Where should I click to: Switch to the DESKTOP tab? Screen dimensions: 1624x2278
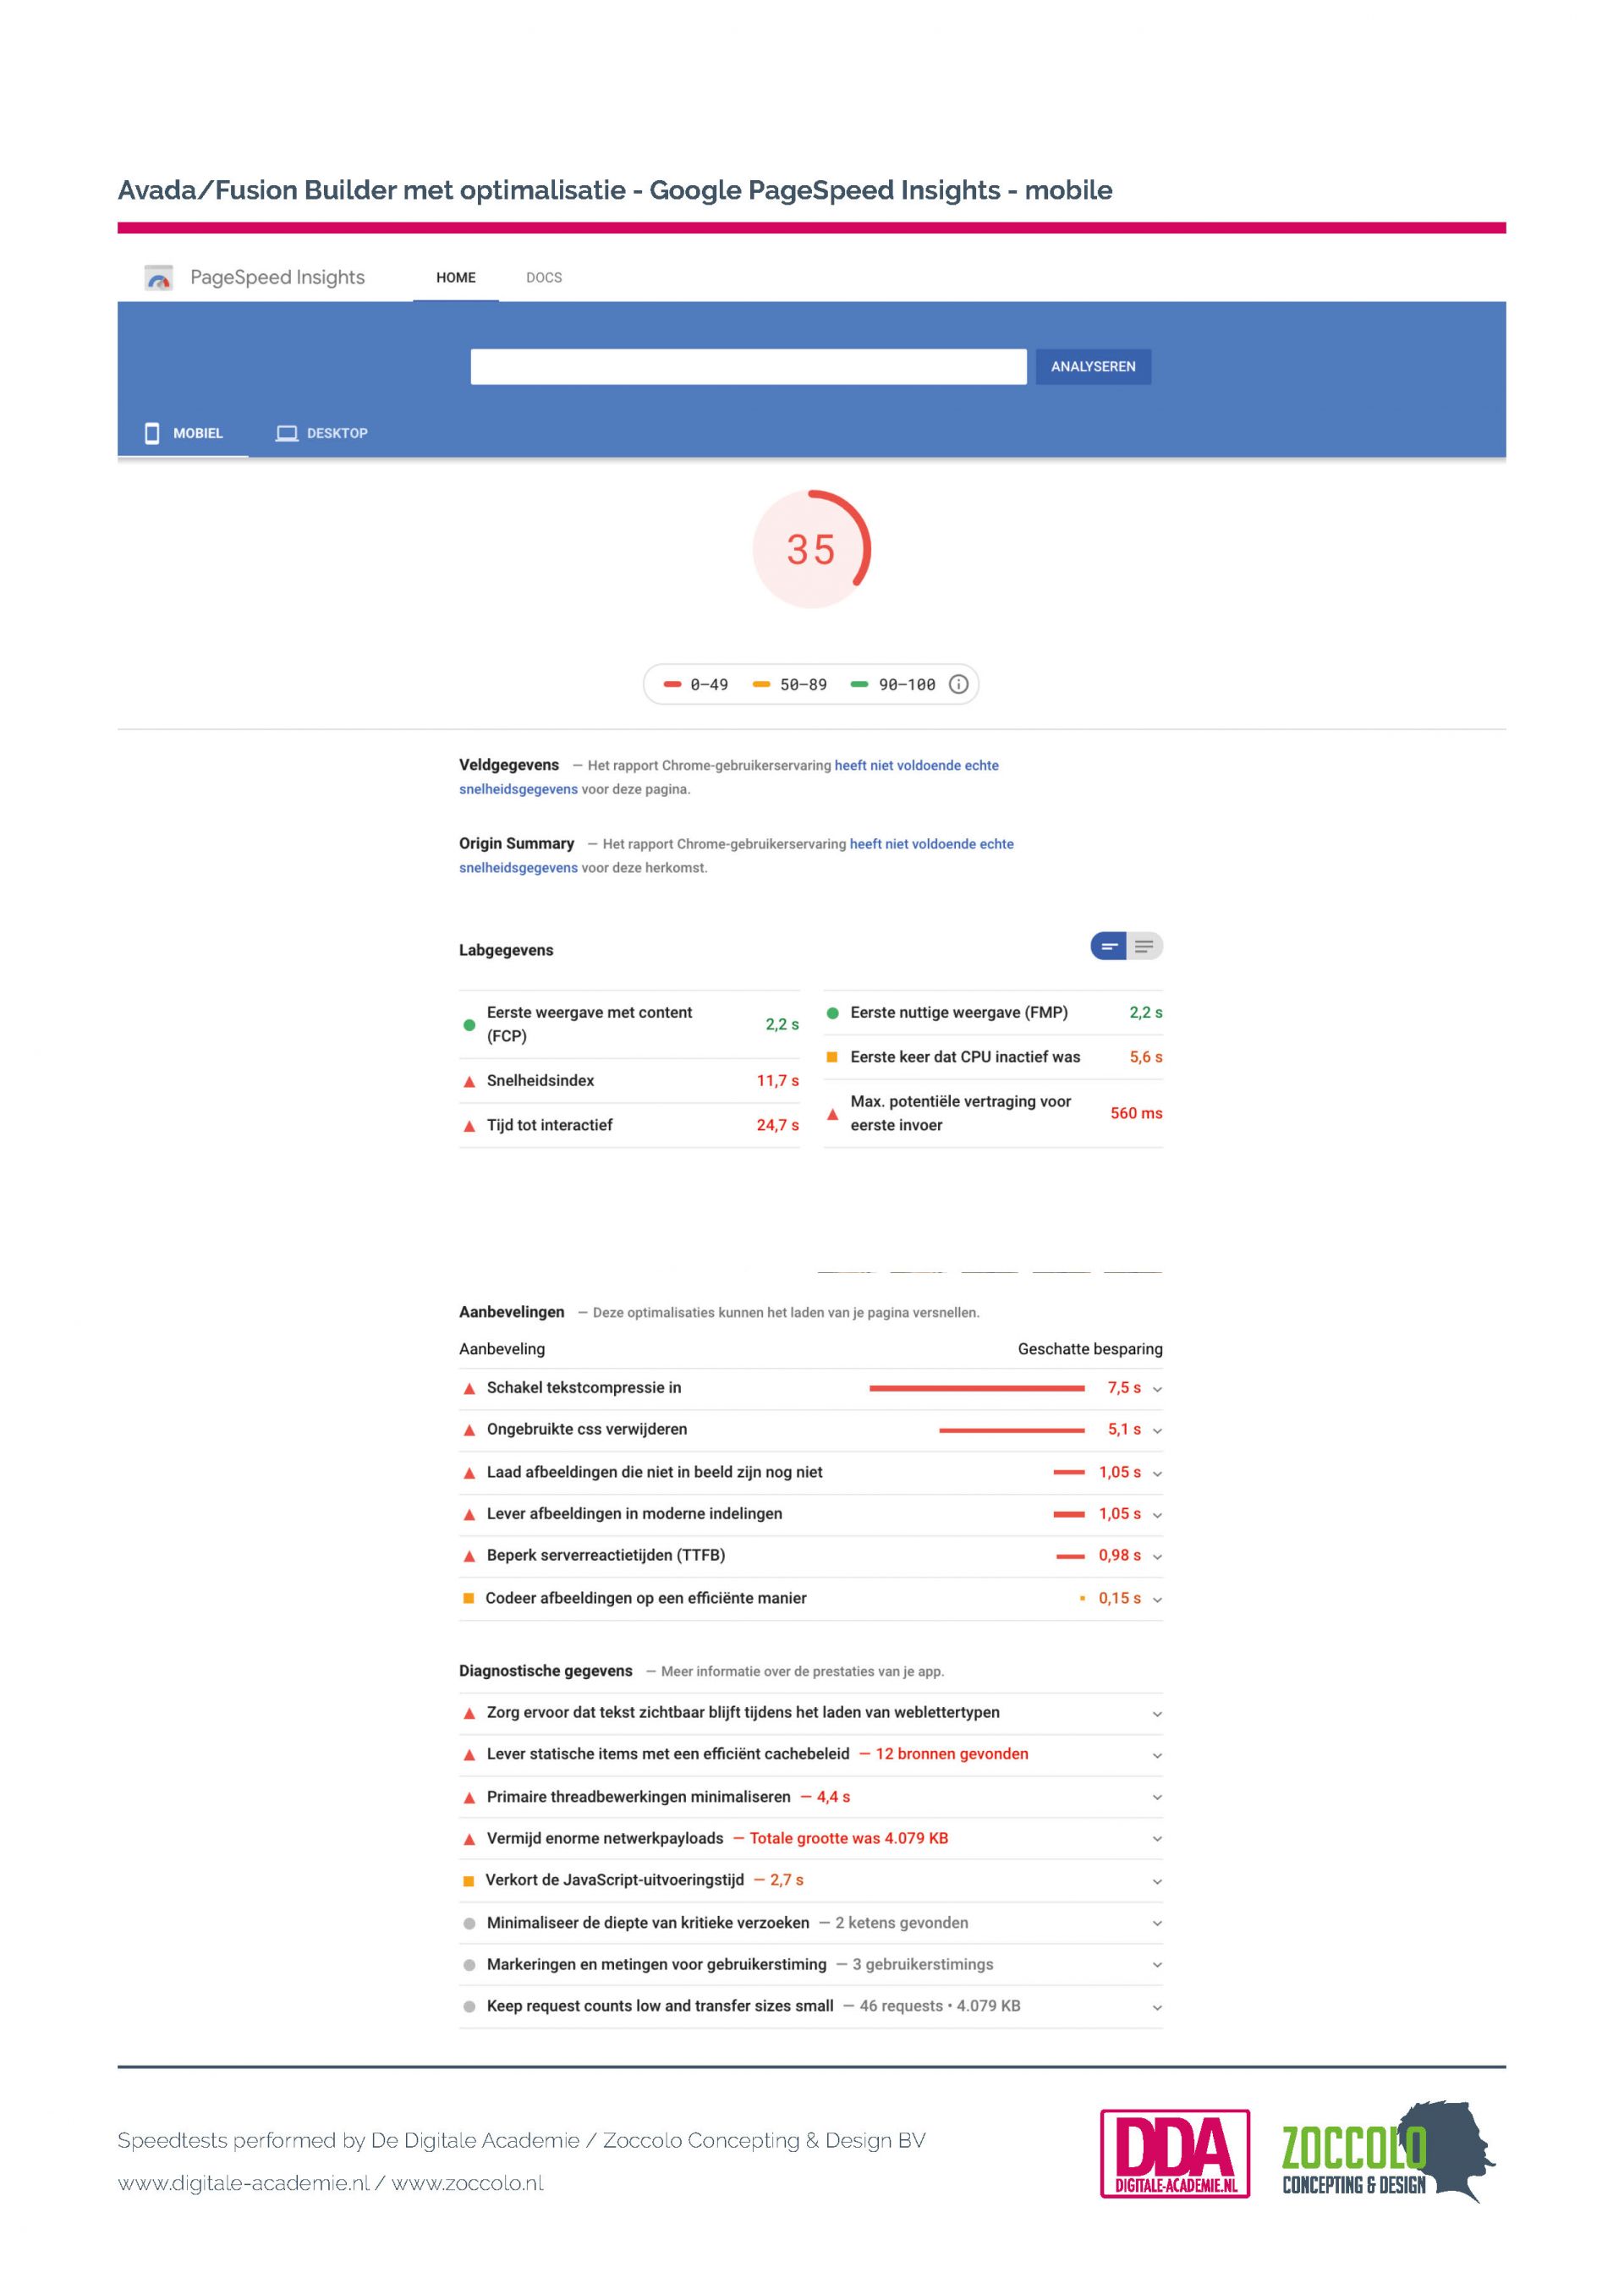point(322,433)
